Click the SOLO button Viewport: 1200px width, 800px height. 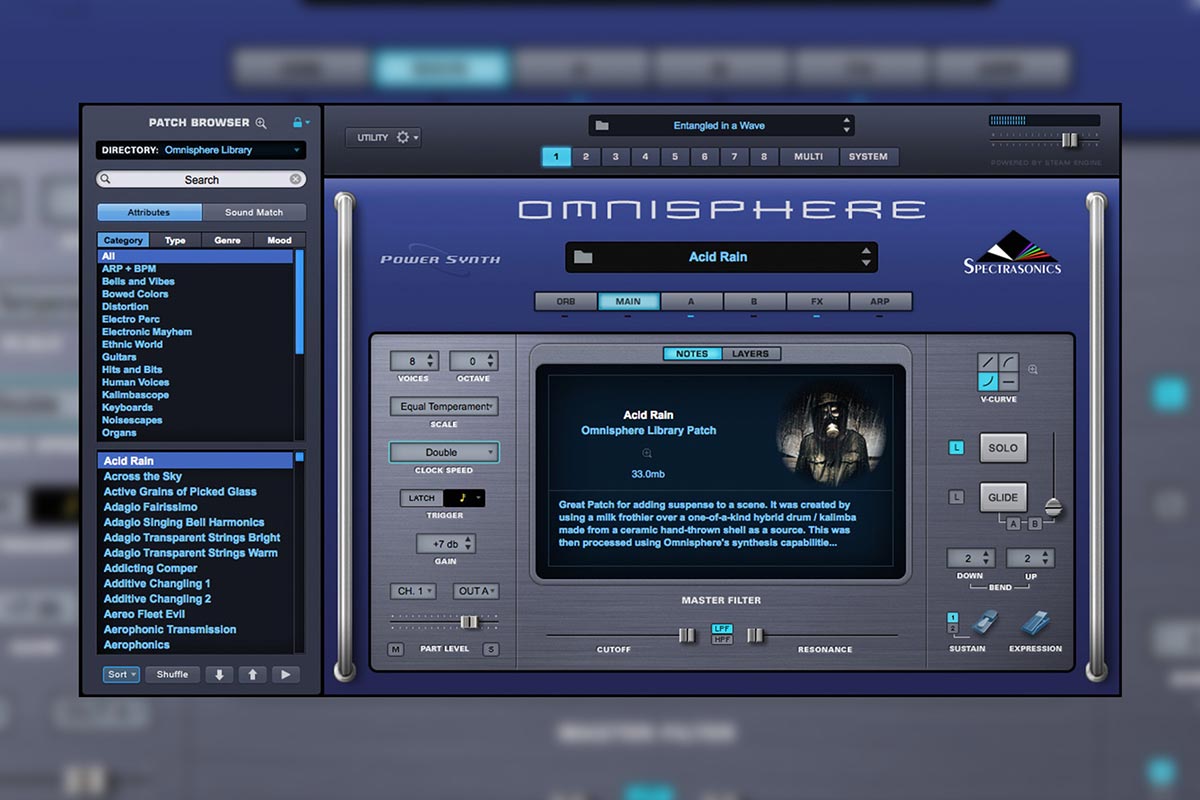[x=1003, y=448]
